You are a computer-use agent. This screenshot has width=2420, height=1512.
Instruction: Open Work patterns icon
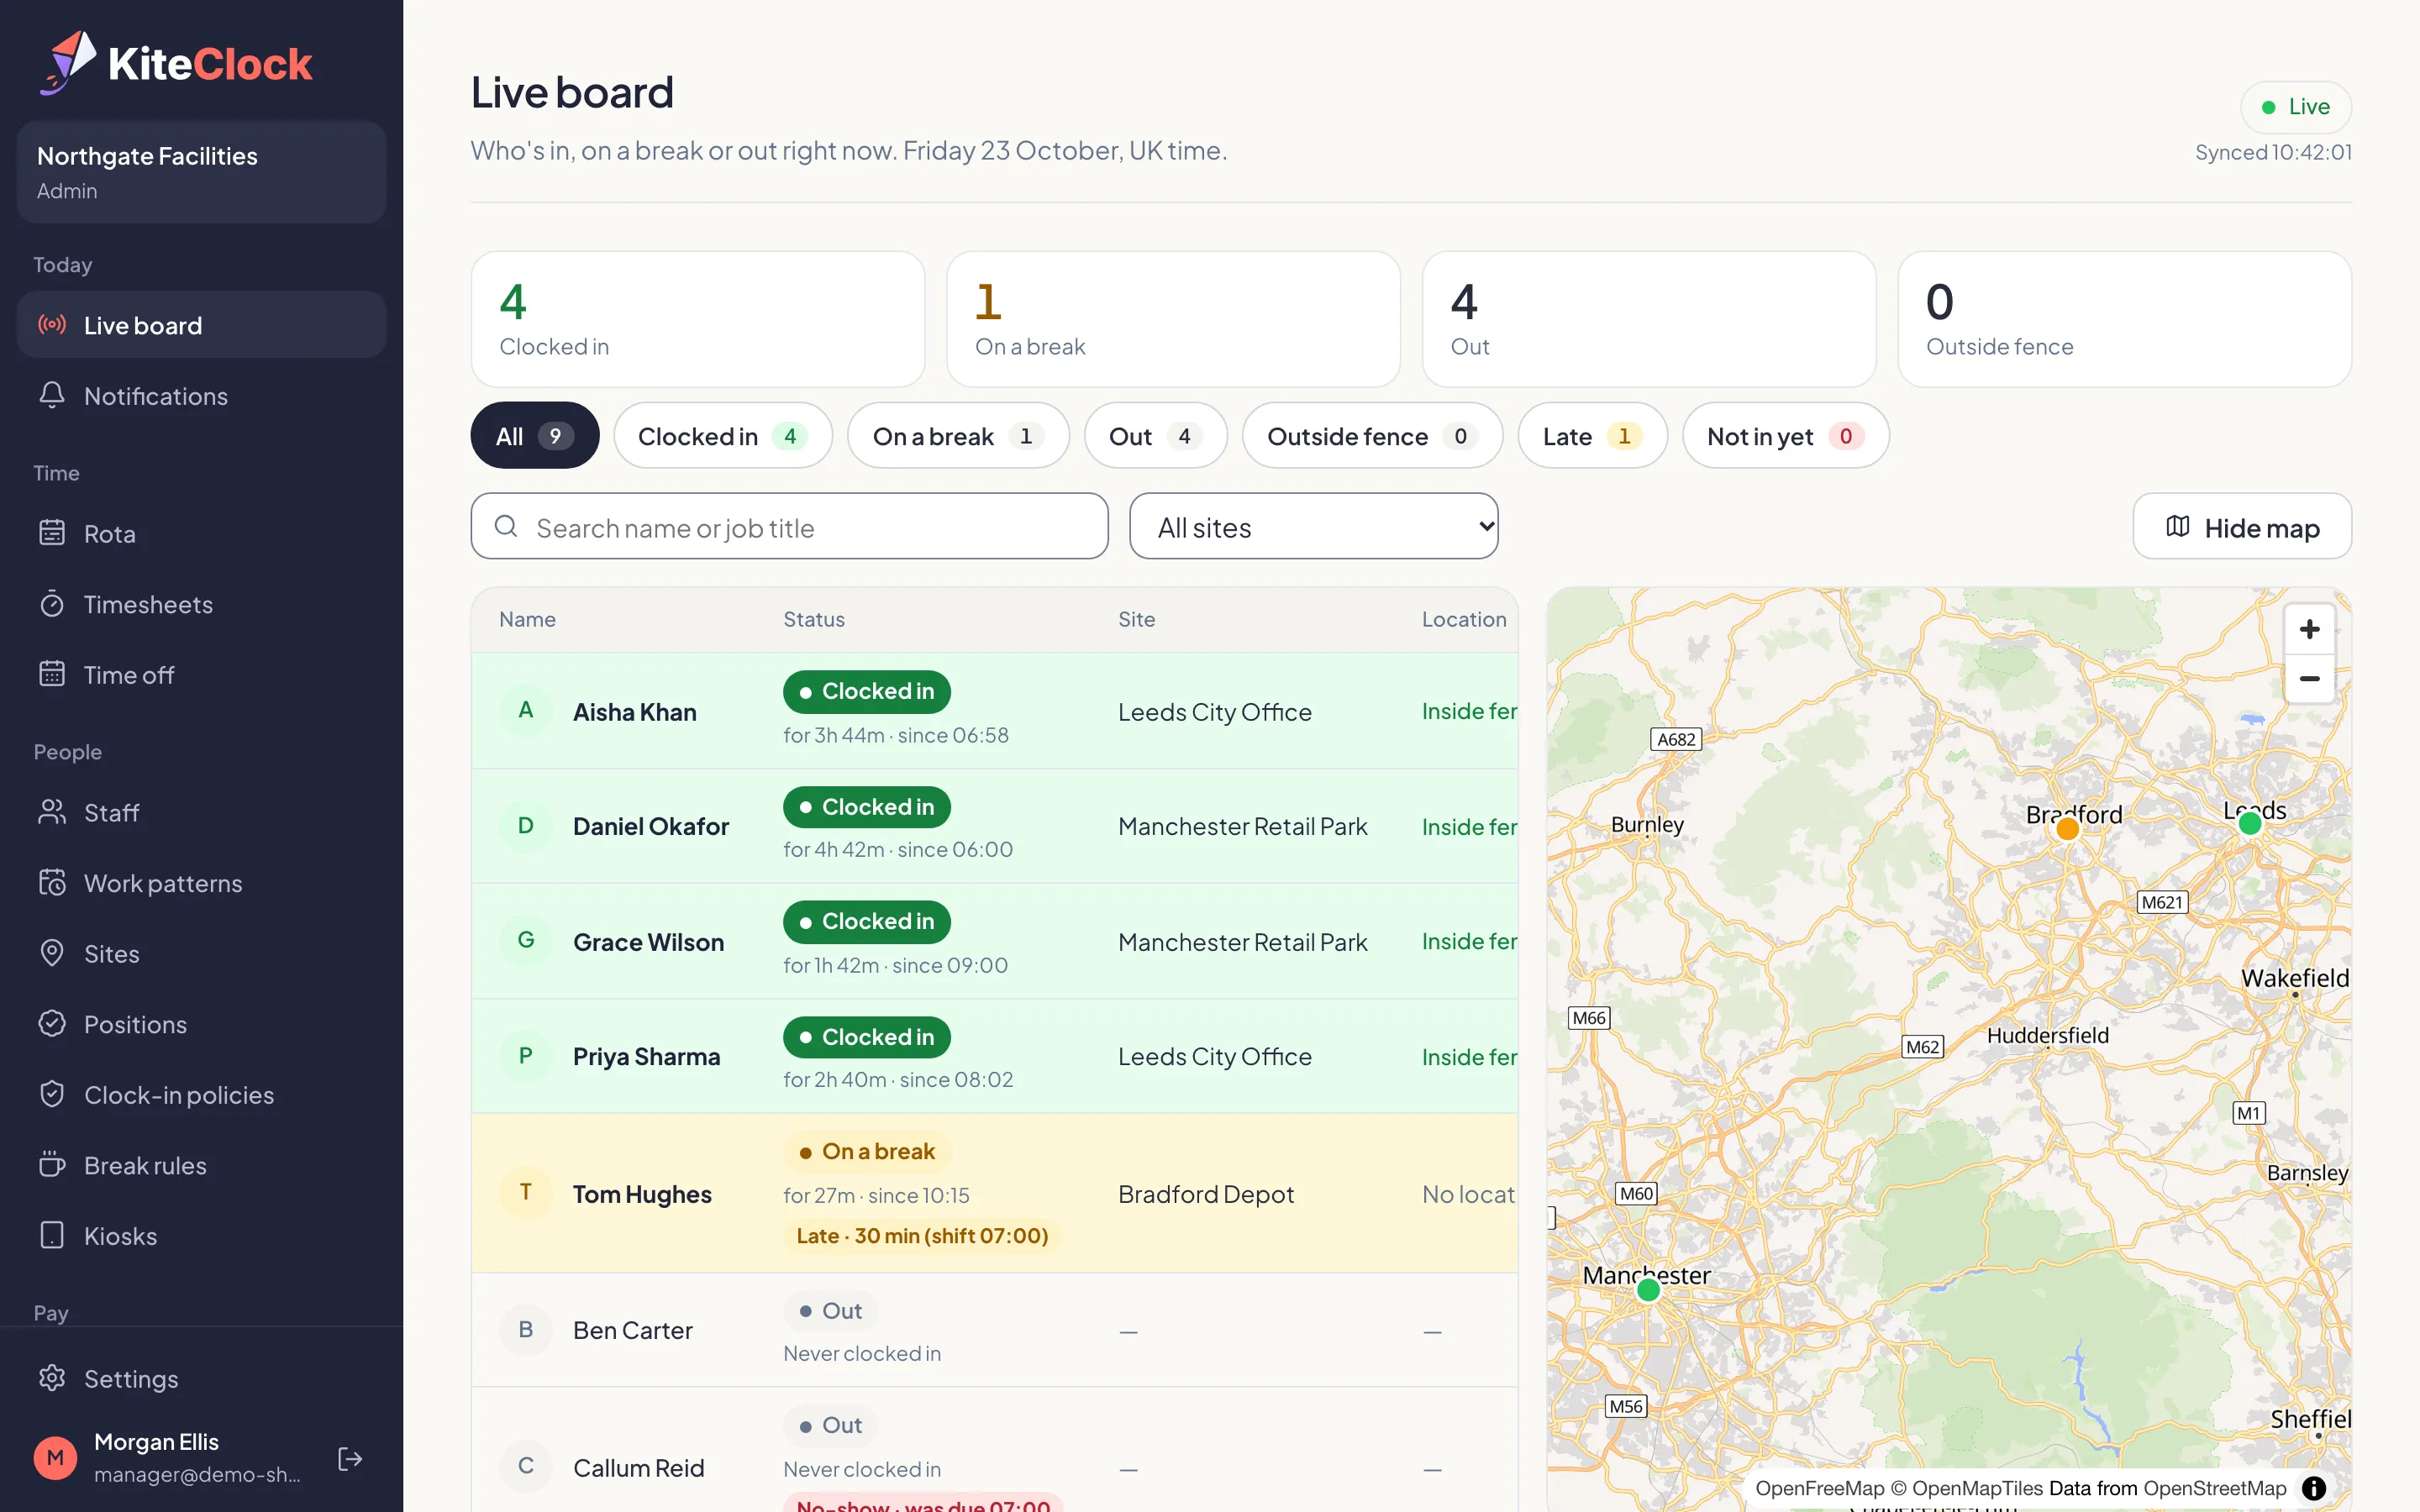52,882
